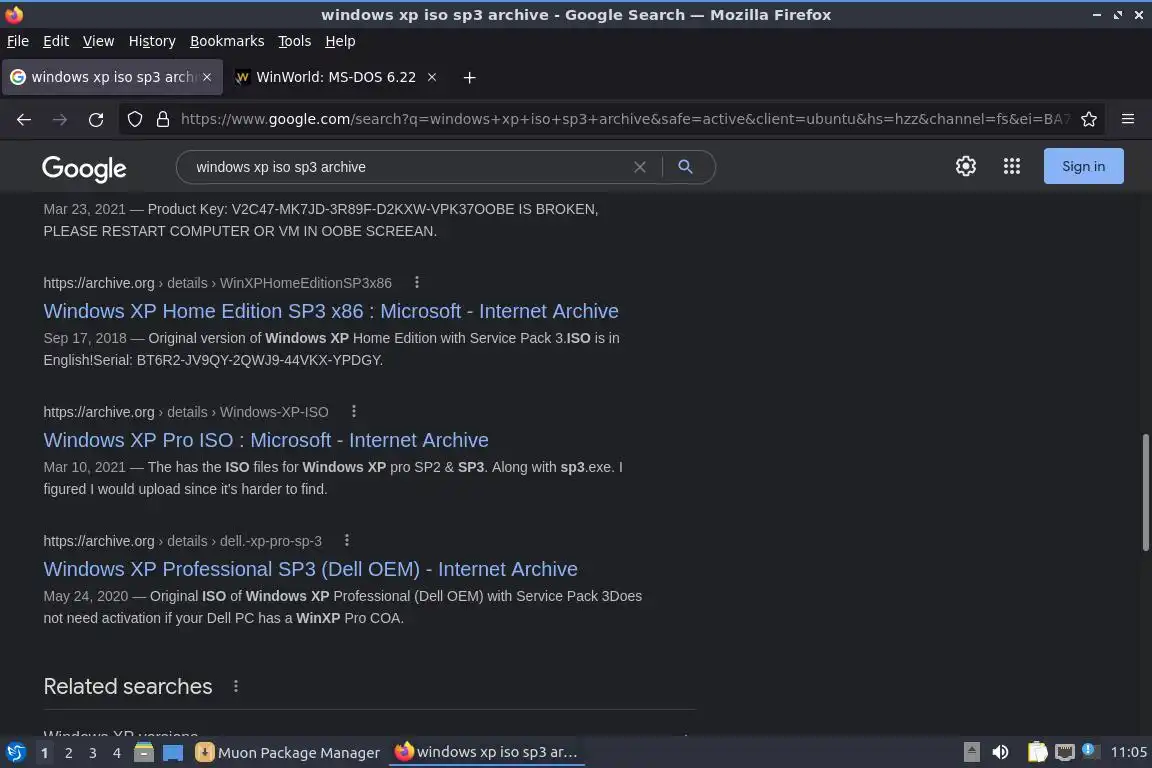
Task: Close the WinWorld: MS-DOS 6.22 tab
Action: (432, 77)
